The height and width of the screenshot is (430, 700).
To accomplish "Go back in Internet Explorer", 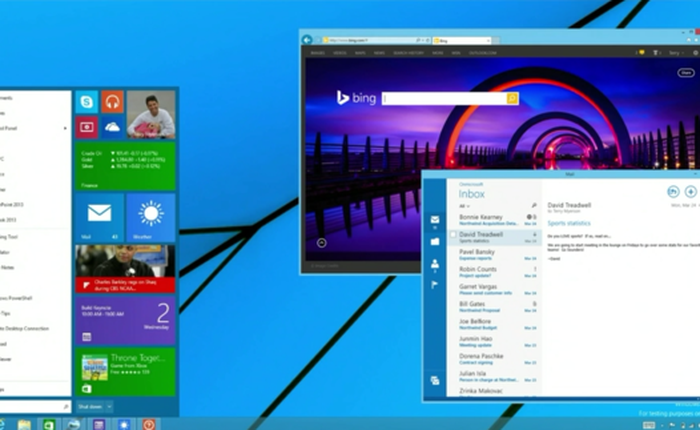I will [307, 40].
